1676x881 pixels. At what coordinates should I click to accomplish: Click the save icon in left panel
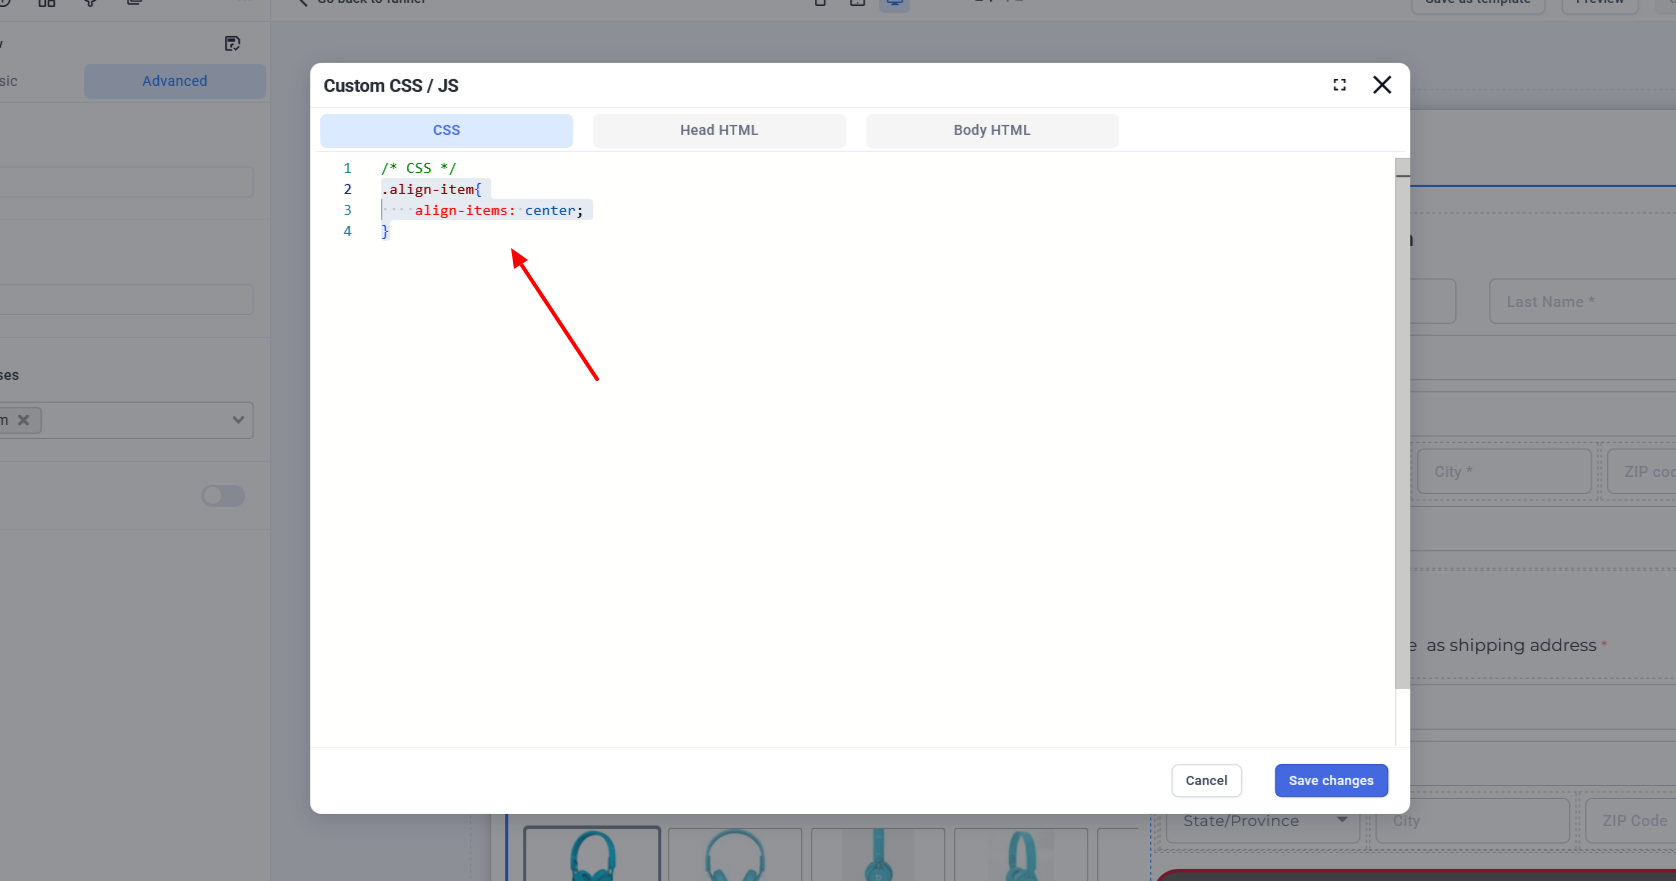pos(232,43)
